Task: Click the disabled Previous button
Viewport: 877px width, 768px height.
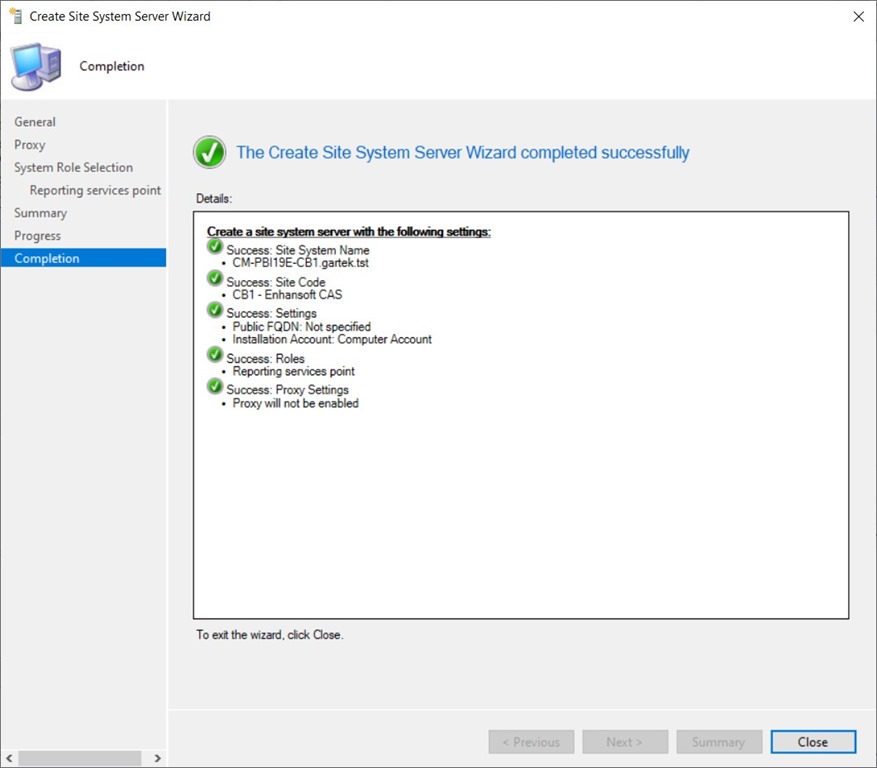Action: point(531,742)
